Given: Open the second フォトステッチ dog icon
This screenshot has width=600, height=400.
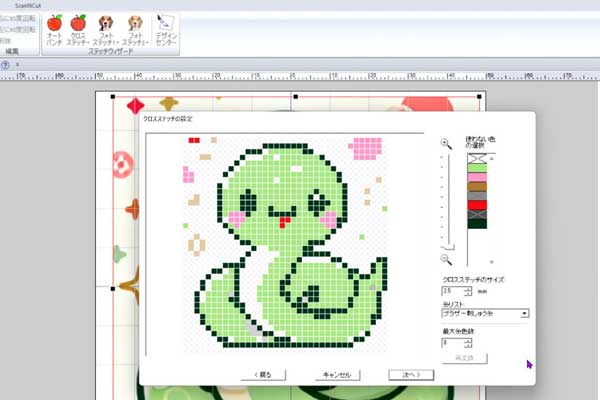Looking at the screenshot, I should 134,28.
